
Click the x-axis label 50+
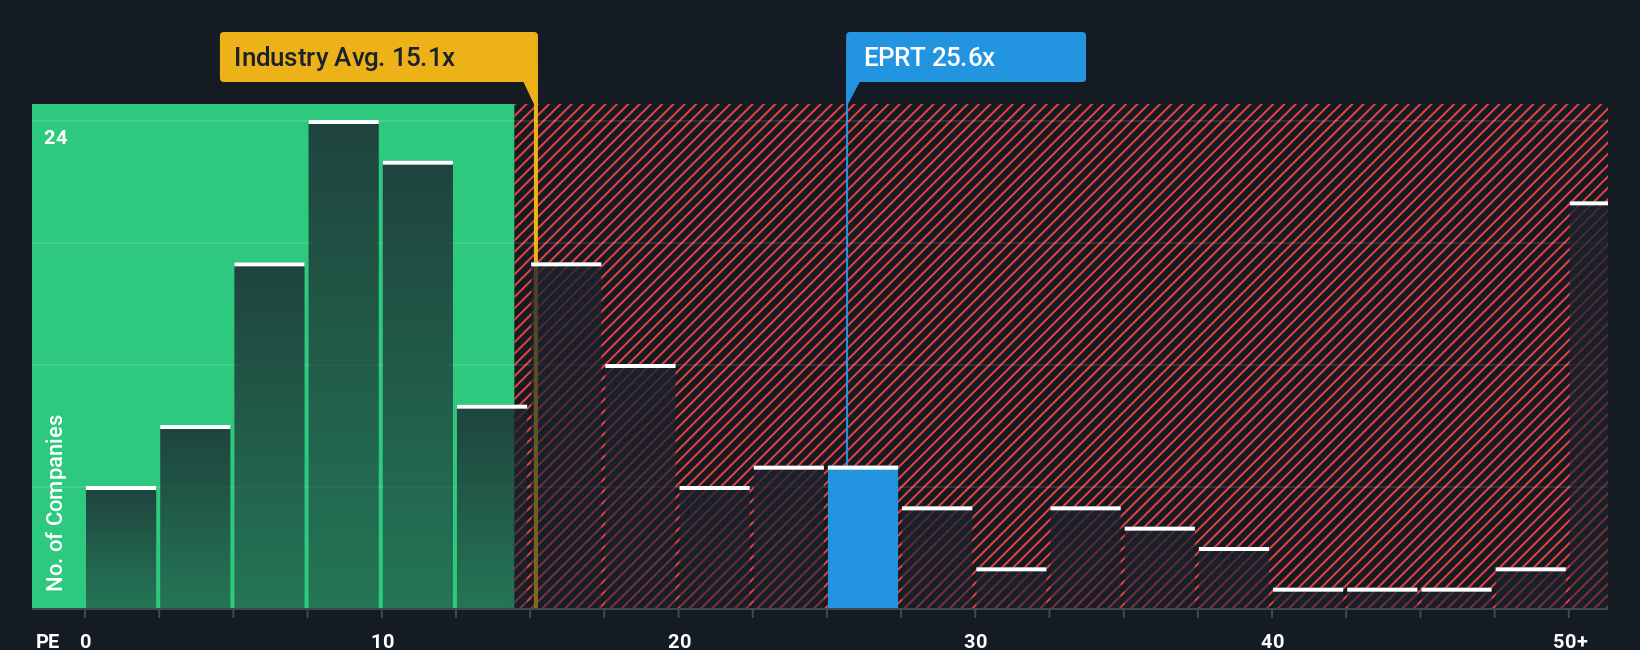click(x=1570, y=641)
